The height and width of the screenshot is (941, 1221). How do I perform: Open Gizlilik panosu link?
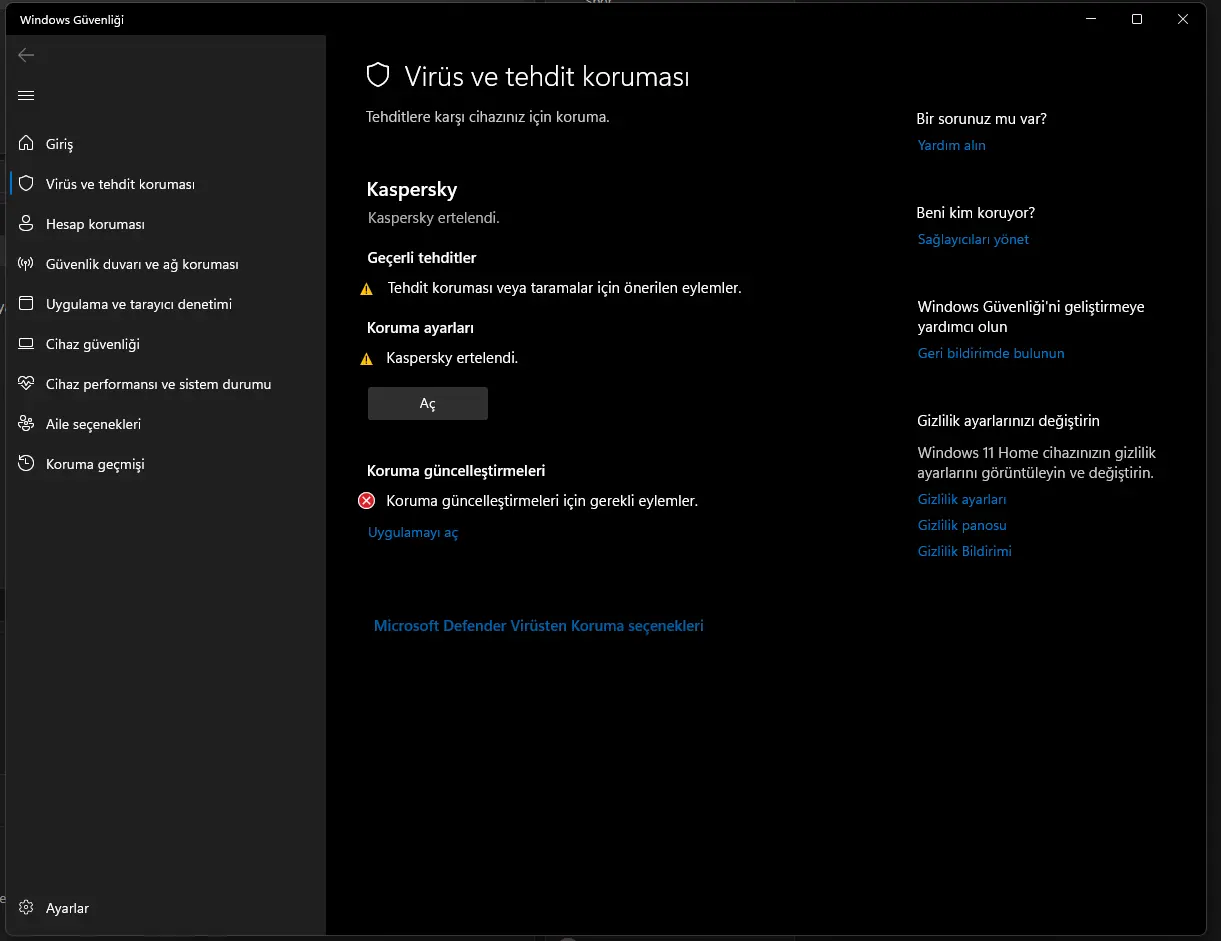[962, 525]
